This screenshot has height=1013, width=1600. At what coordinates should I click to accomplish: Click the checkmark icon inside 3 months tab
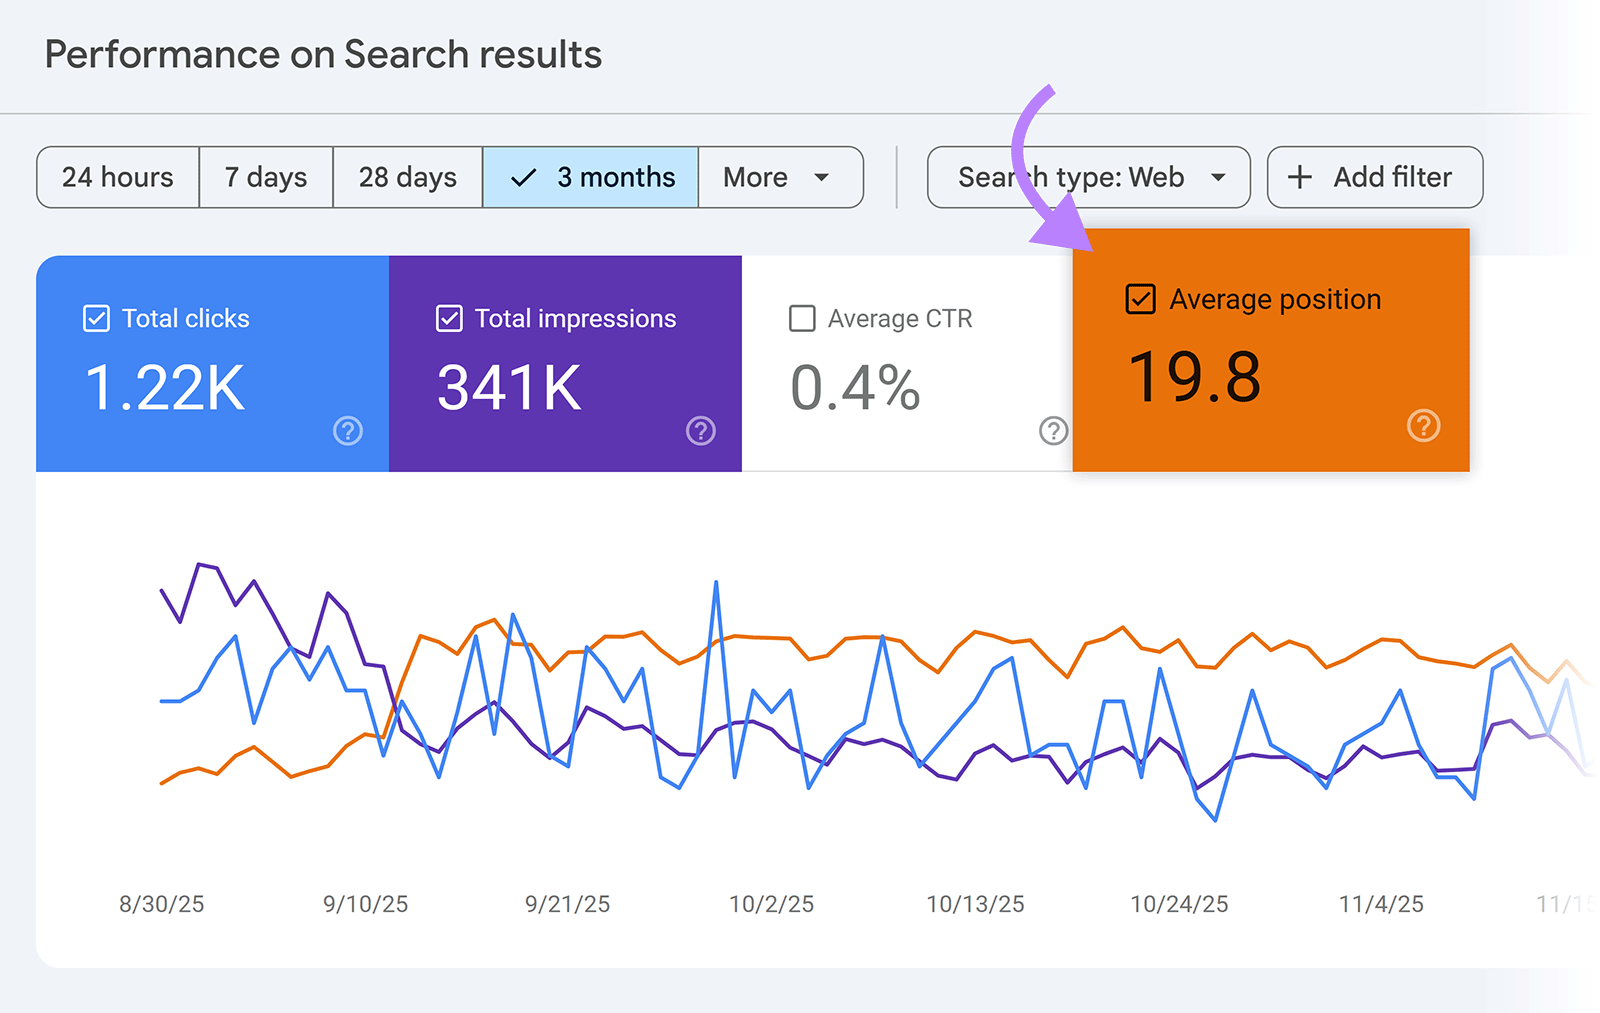(522, 177)
